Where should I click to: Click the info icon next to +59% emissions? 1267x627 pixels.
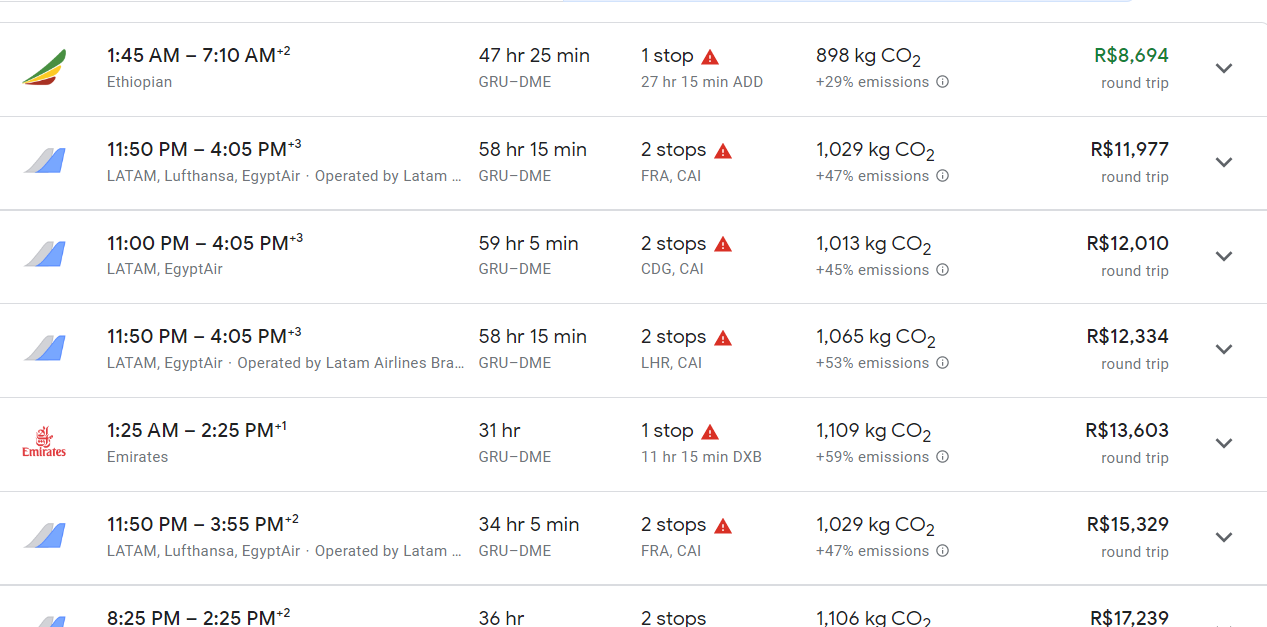click(942, 457)
